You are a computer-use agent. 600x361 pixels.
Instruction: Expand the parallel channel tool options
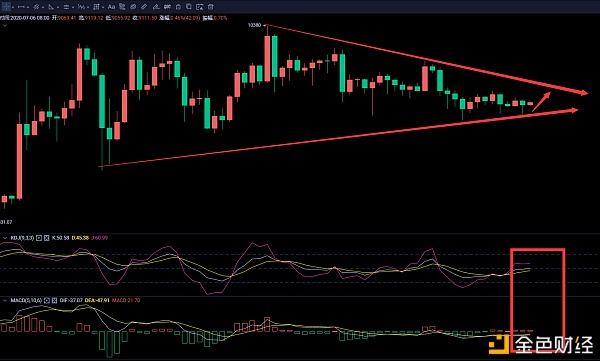tap(43, 7)
